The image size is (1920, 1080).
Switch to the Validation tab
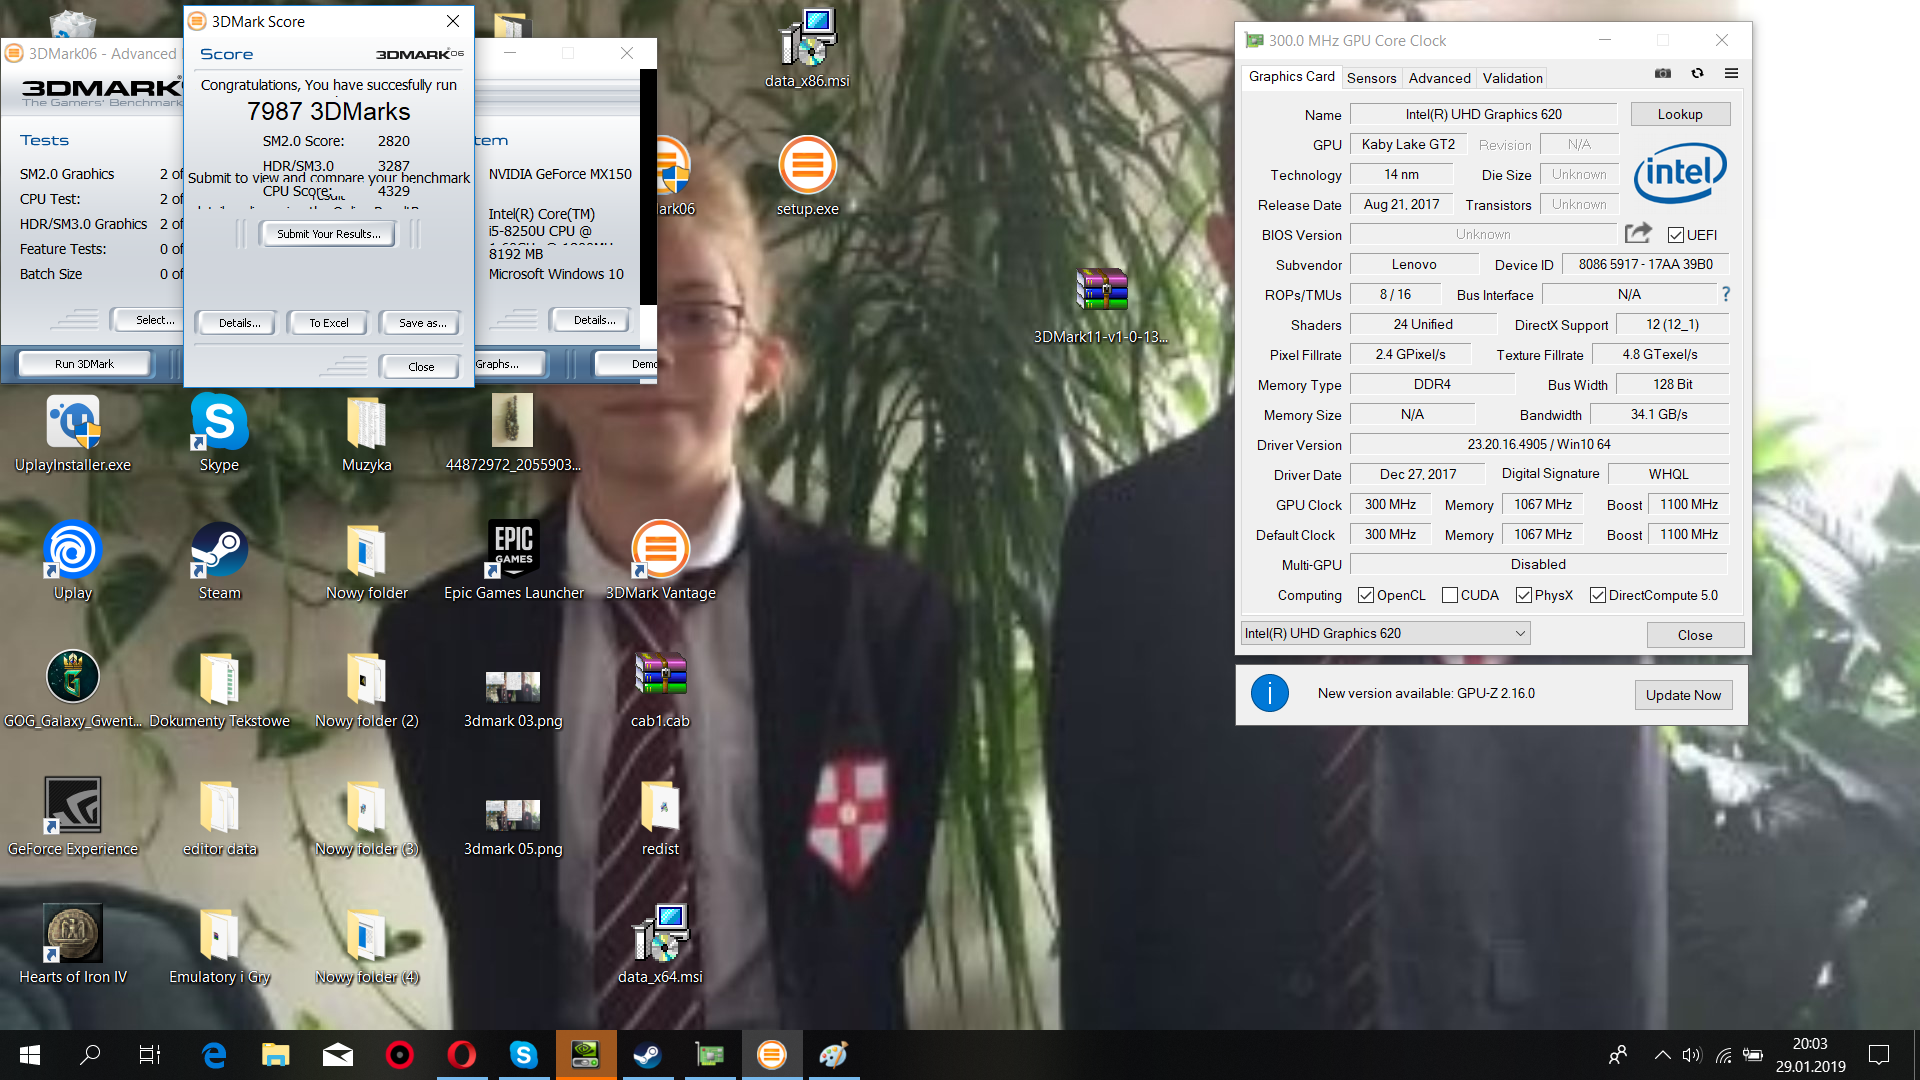coord(1512,78)
